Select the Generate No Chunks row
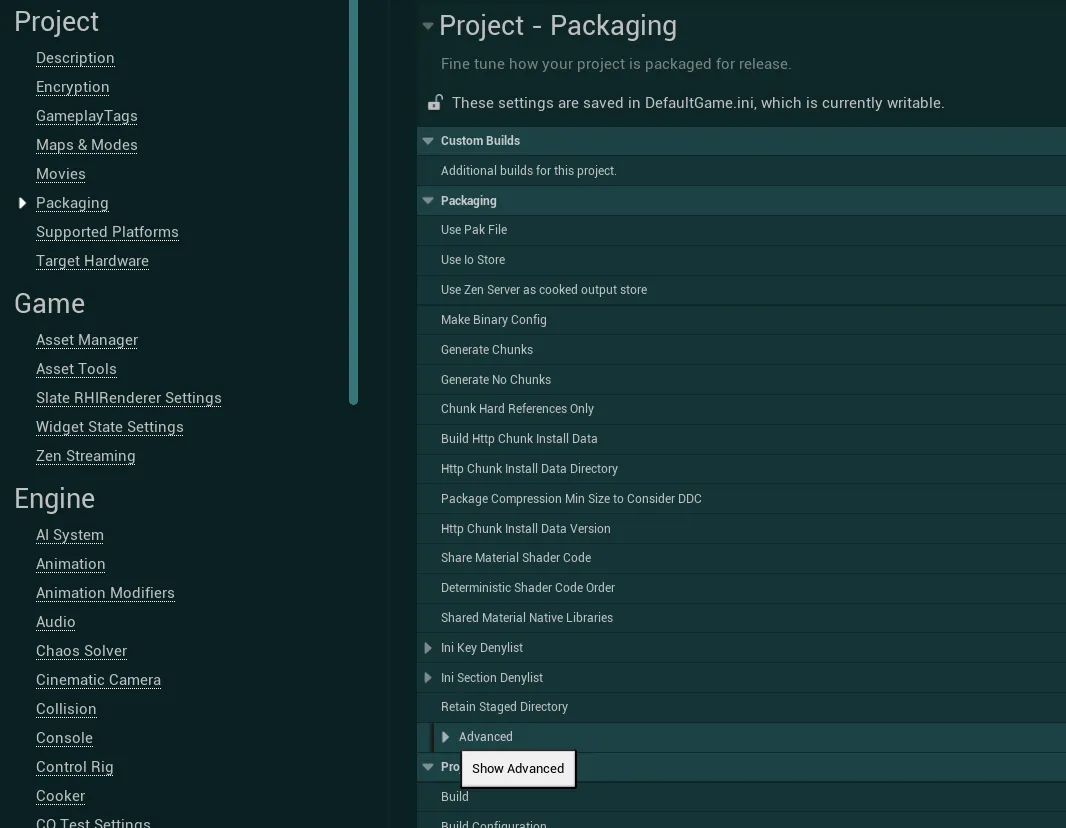Screen dimensions: 1066x828 (x=741, y=380)
